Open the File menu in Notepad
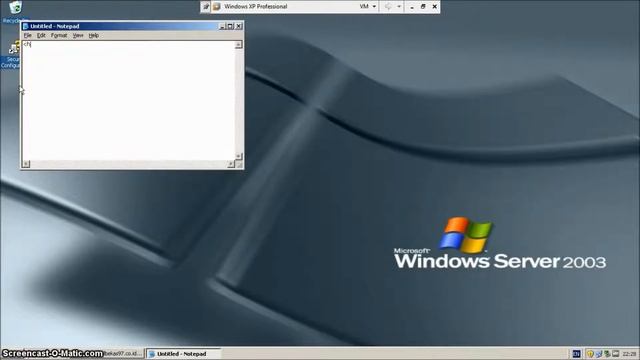This screenshot has height=360, width=640. pyautogui.click(x=27, y=36)
